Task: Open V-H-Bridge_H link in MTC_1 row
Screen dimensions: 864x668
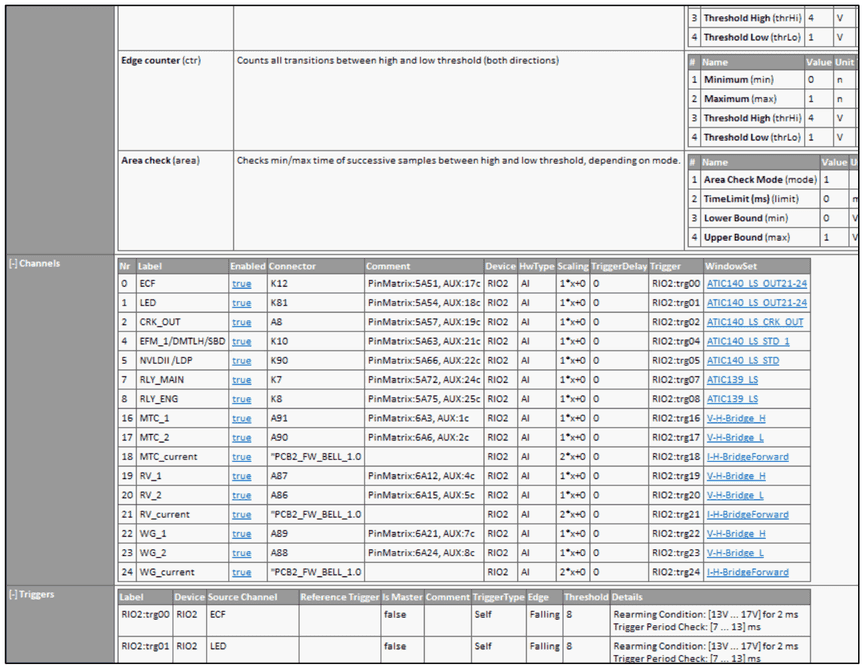Action: [x=736, y=418]
